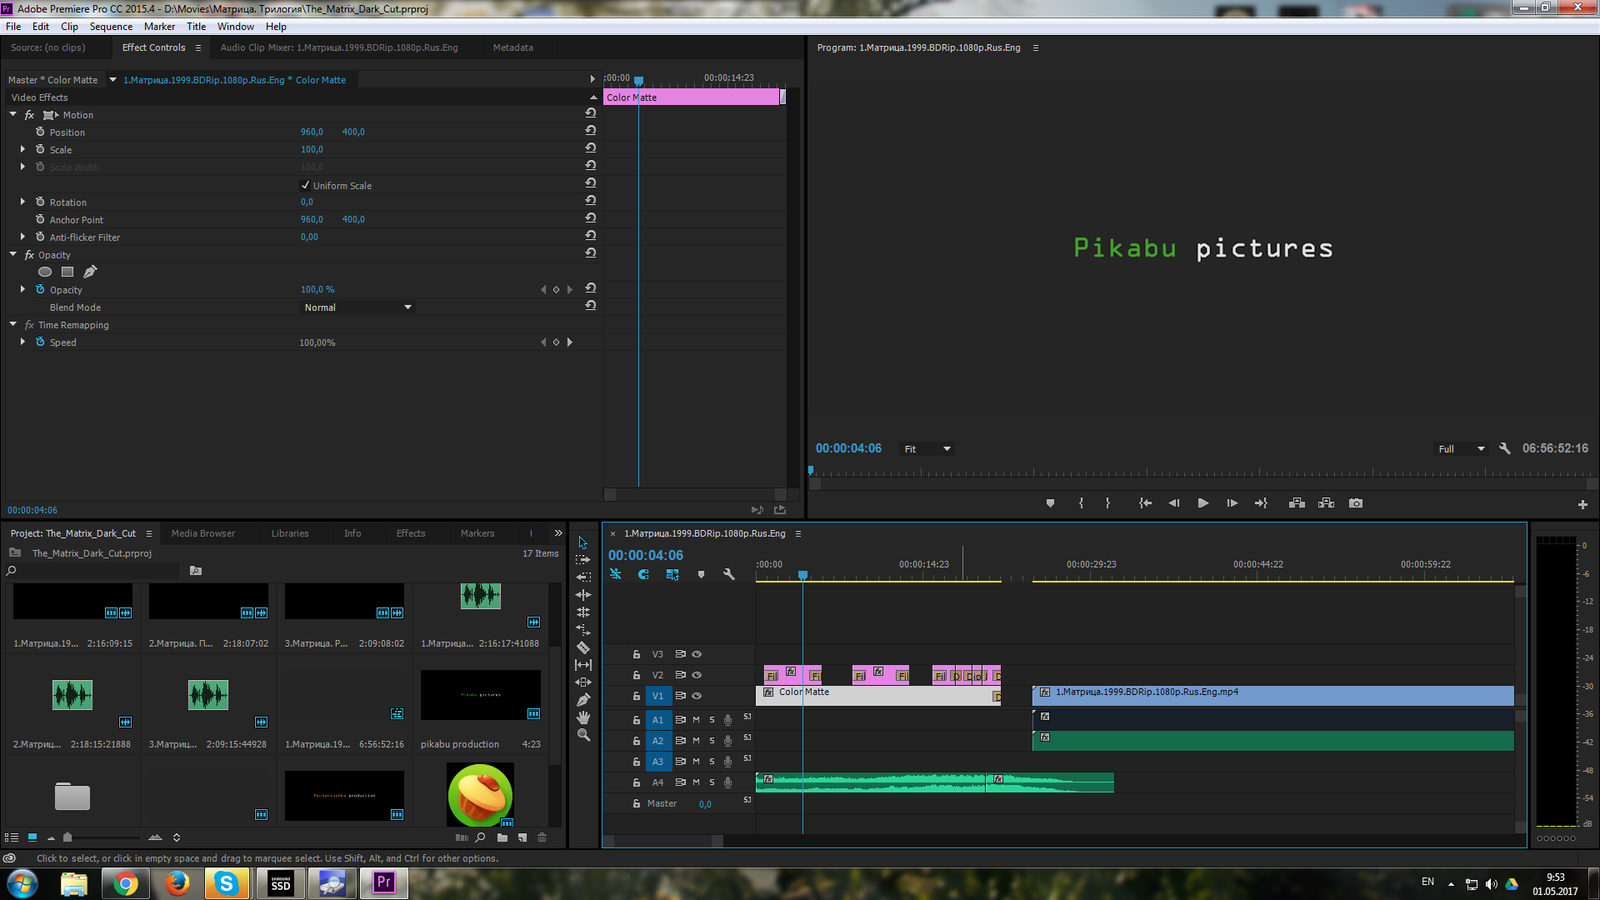Switch to the Effects tab
1600x900 pixels.
411,533
